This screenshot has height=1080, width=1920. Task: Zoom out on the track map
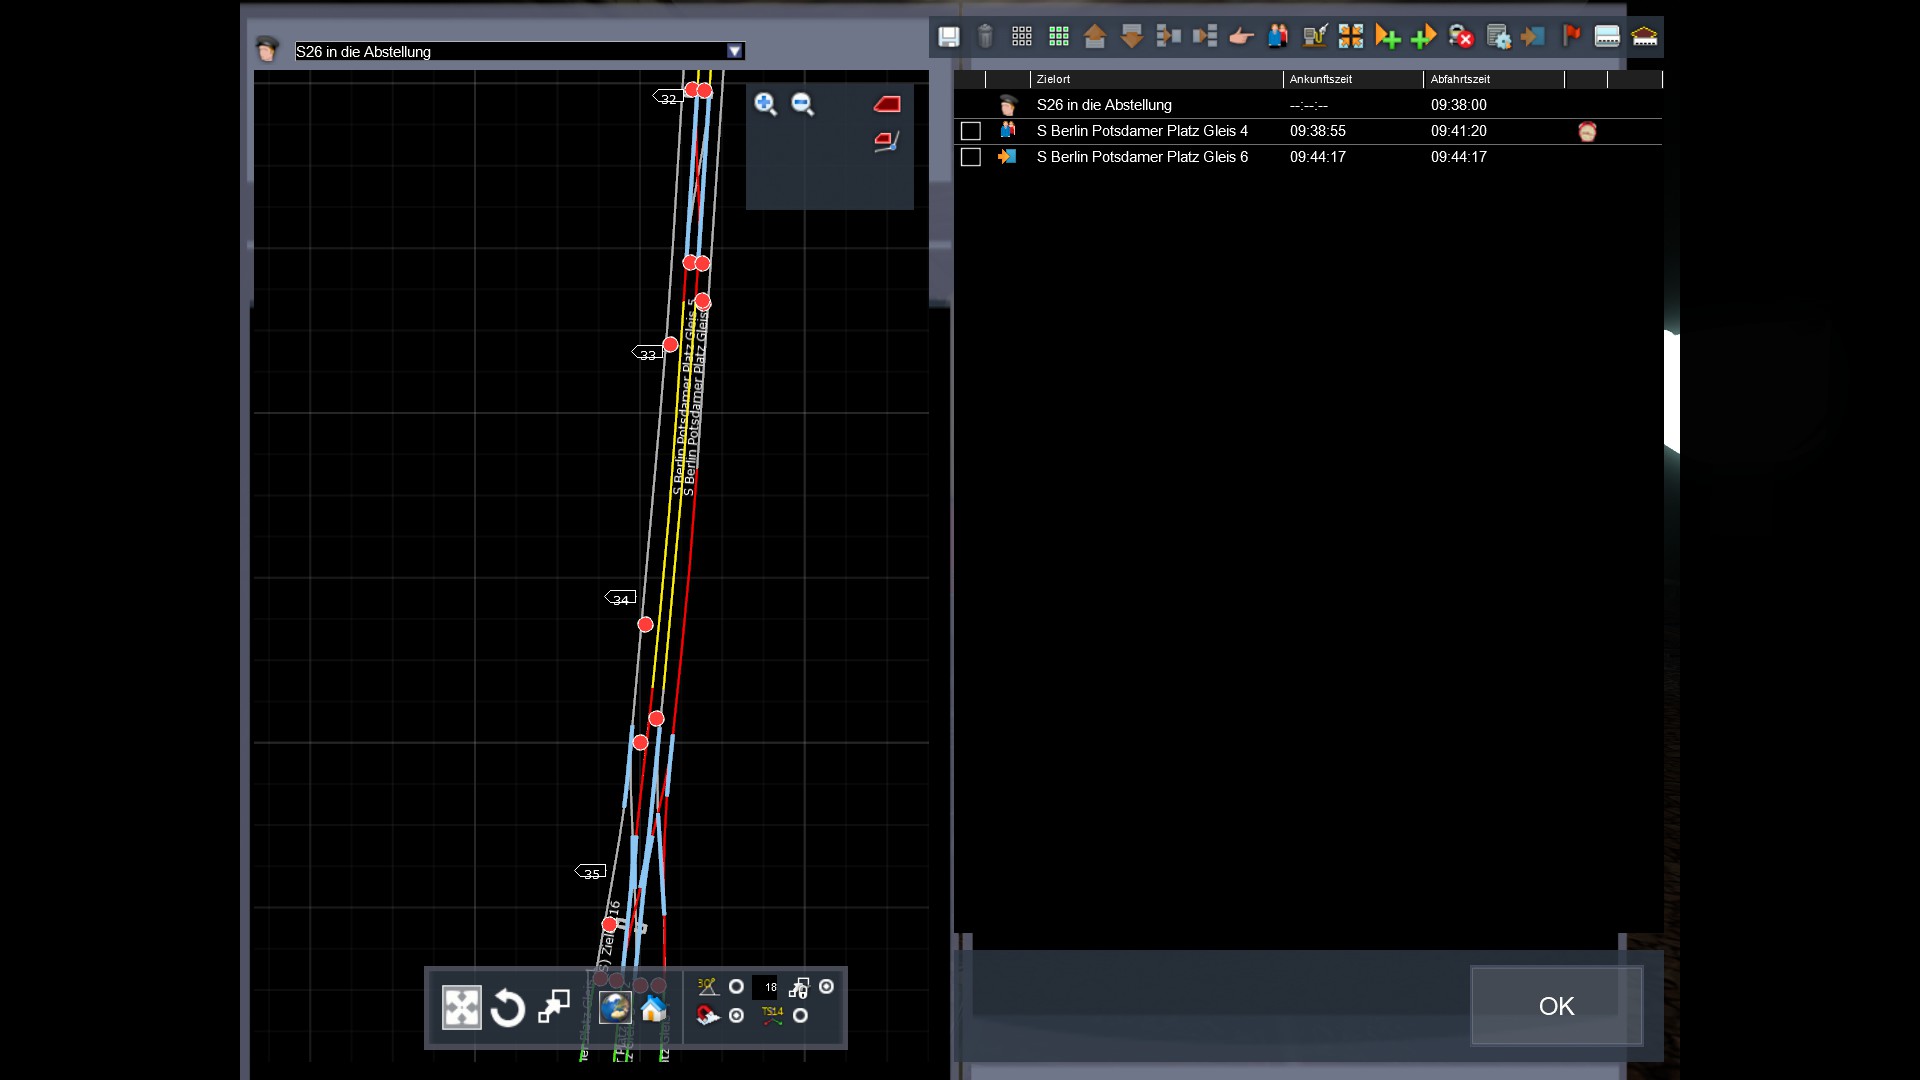coord(802,104)
